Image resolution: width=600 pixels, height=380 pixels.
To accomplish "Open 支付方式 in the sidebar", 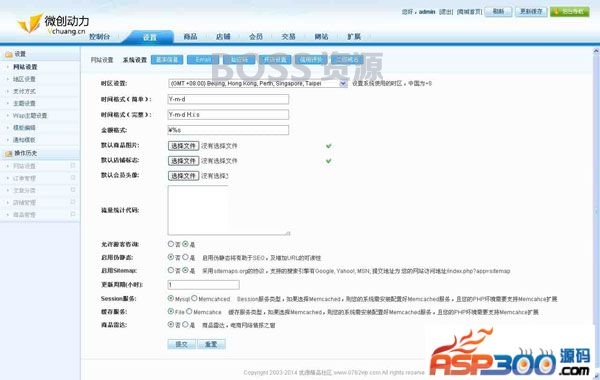I will tap(24, 91).
